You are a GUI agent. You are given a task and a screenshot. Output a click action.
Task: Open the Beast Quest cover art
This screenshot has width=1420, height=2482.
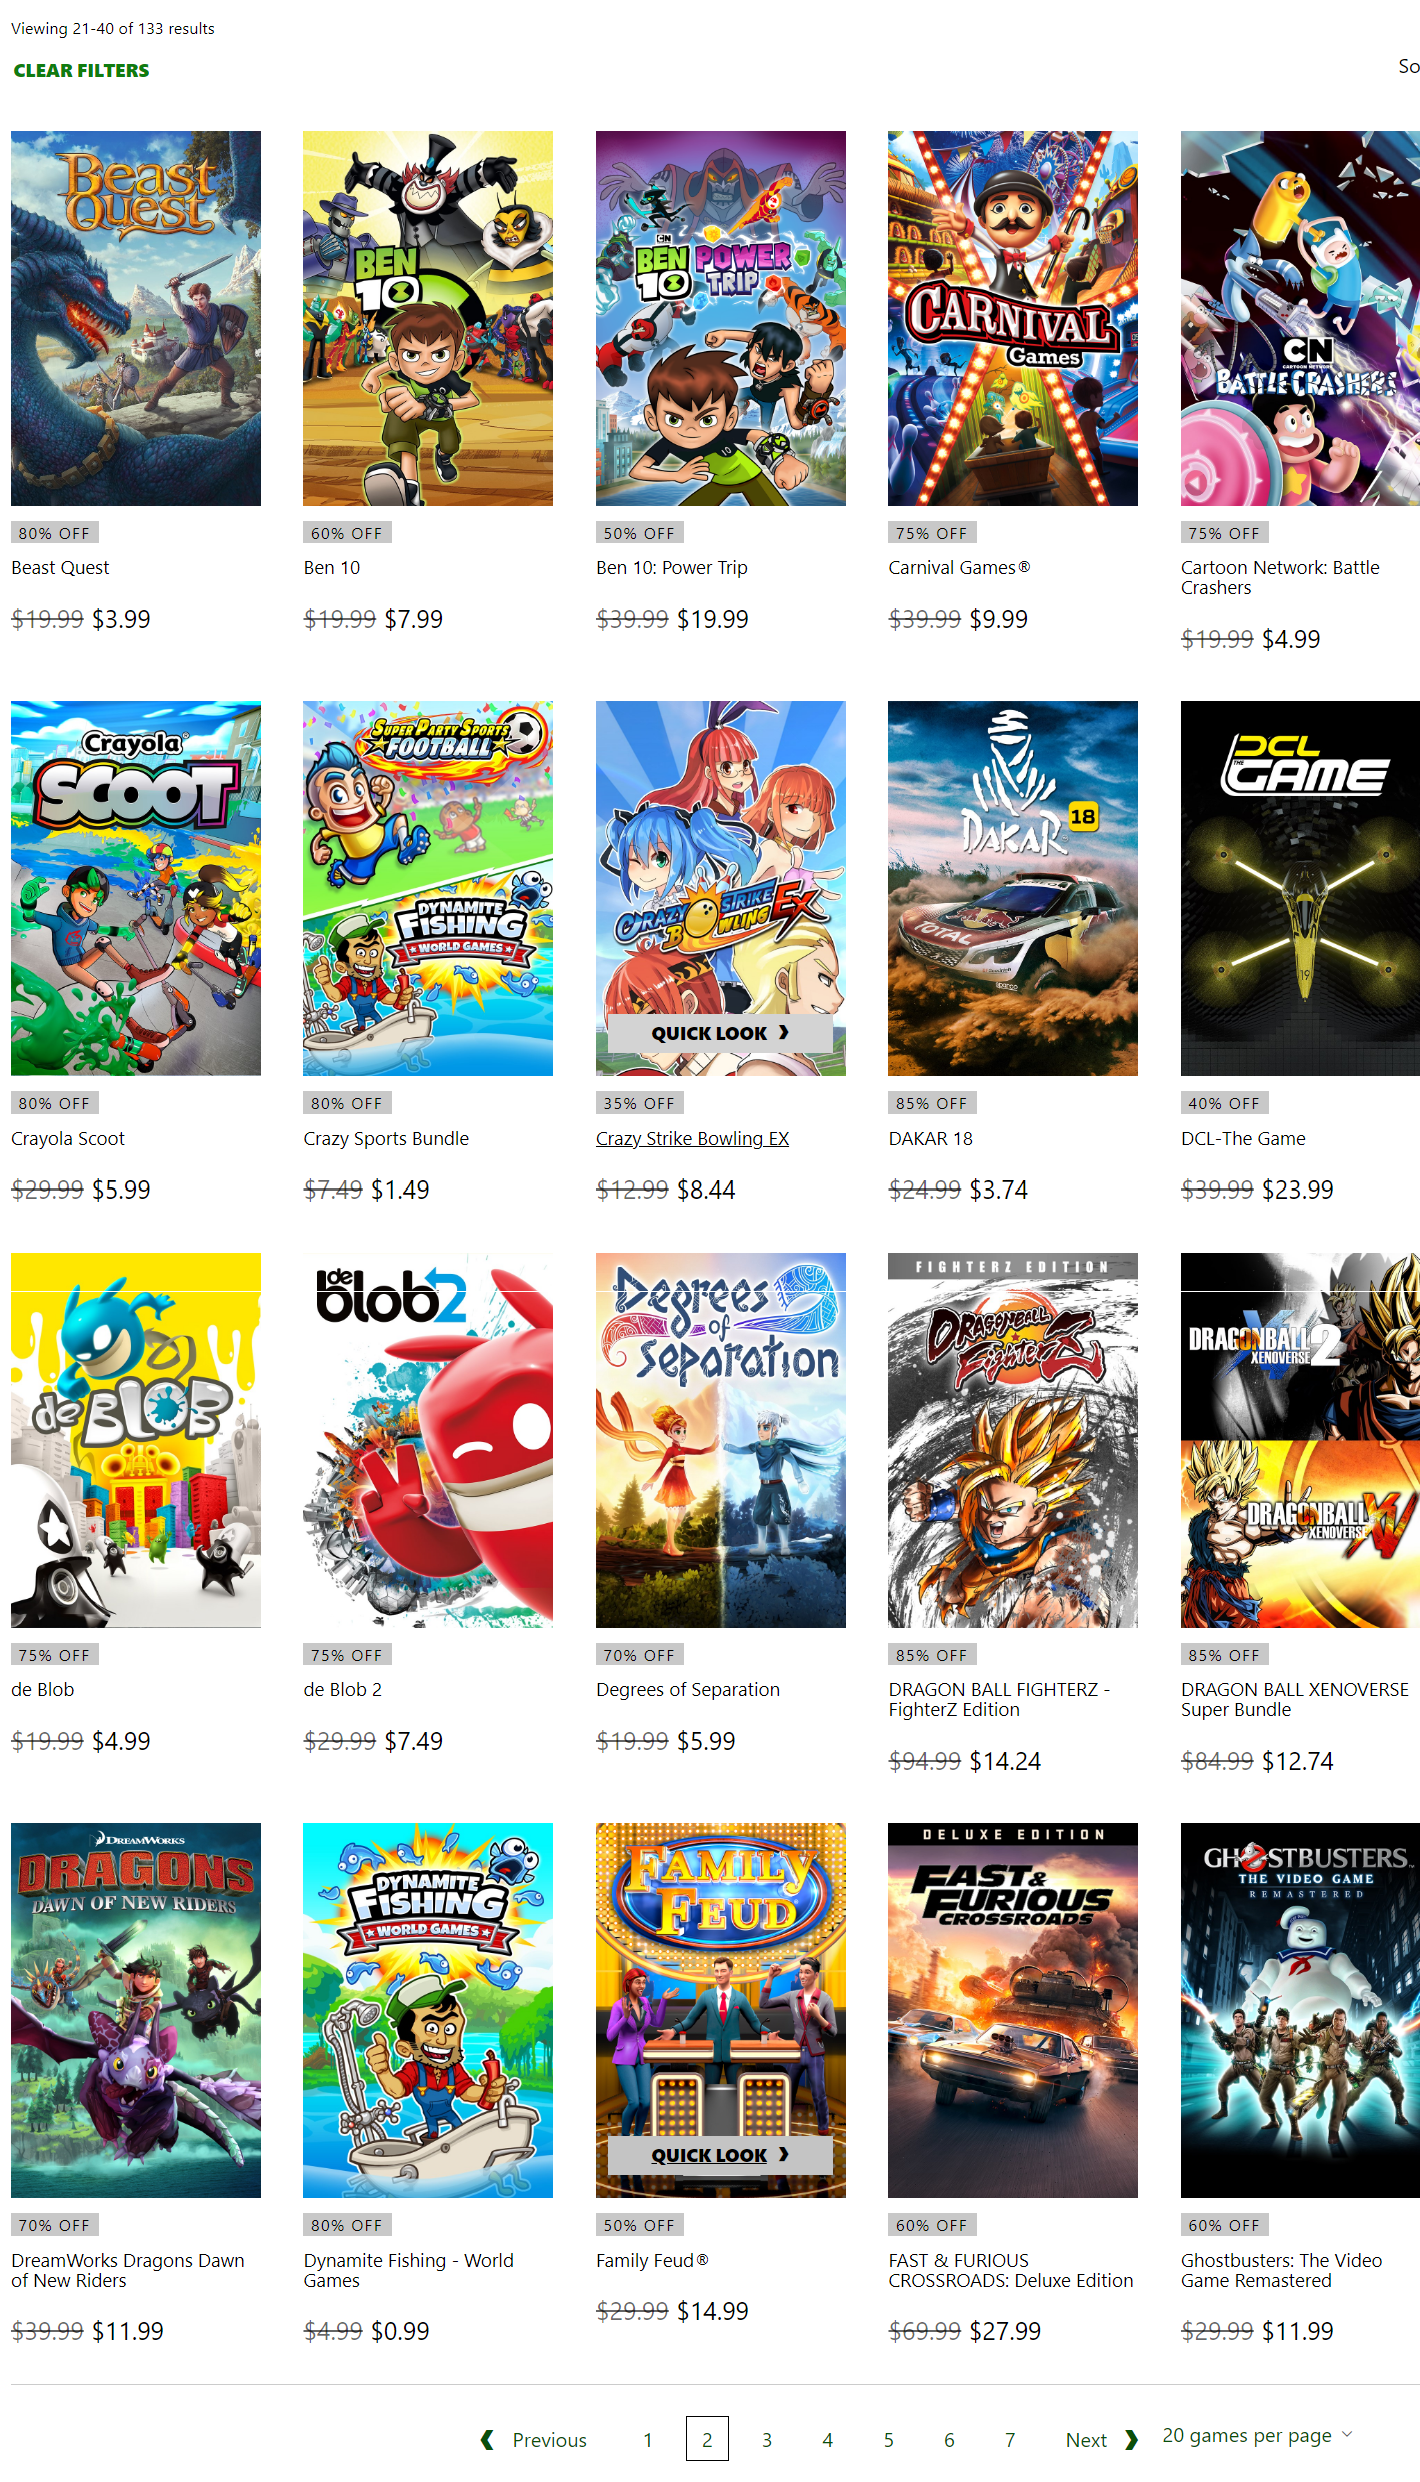[136, 318]
